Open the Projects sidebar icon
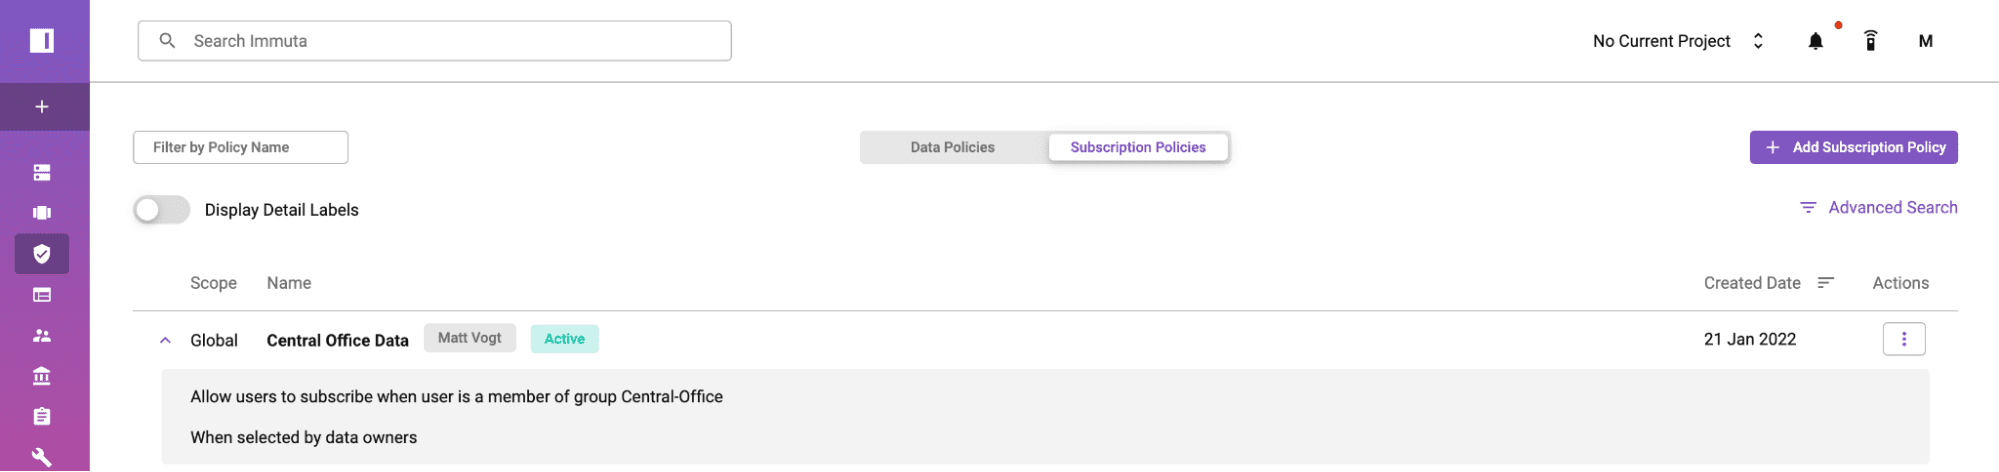 pos(42,212)
